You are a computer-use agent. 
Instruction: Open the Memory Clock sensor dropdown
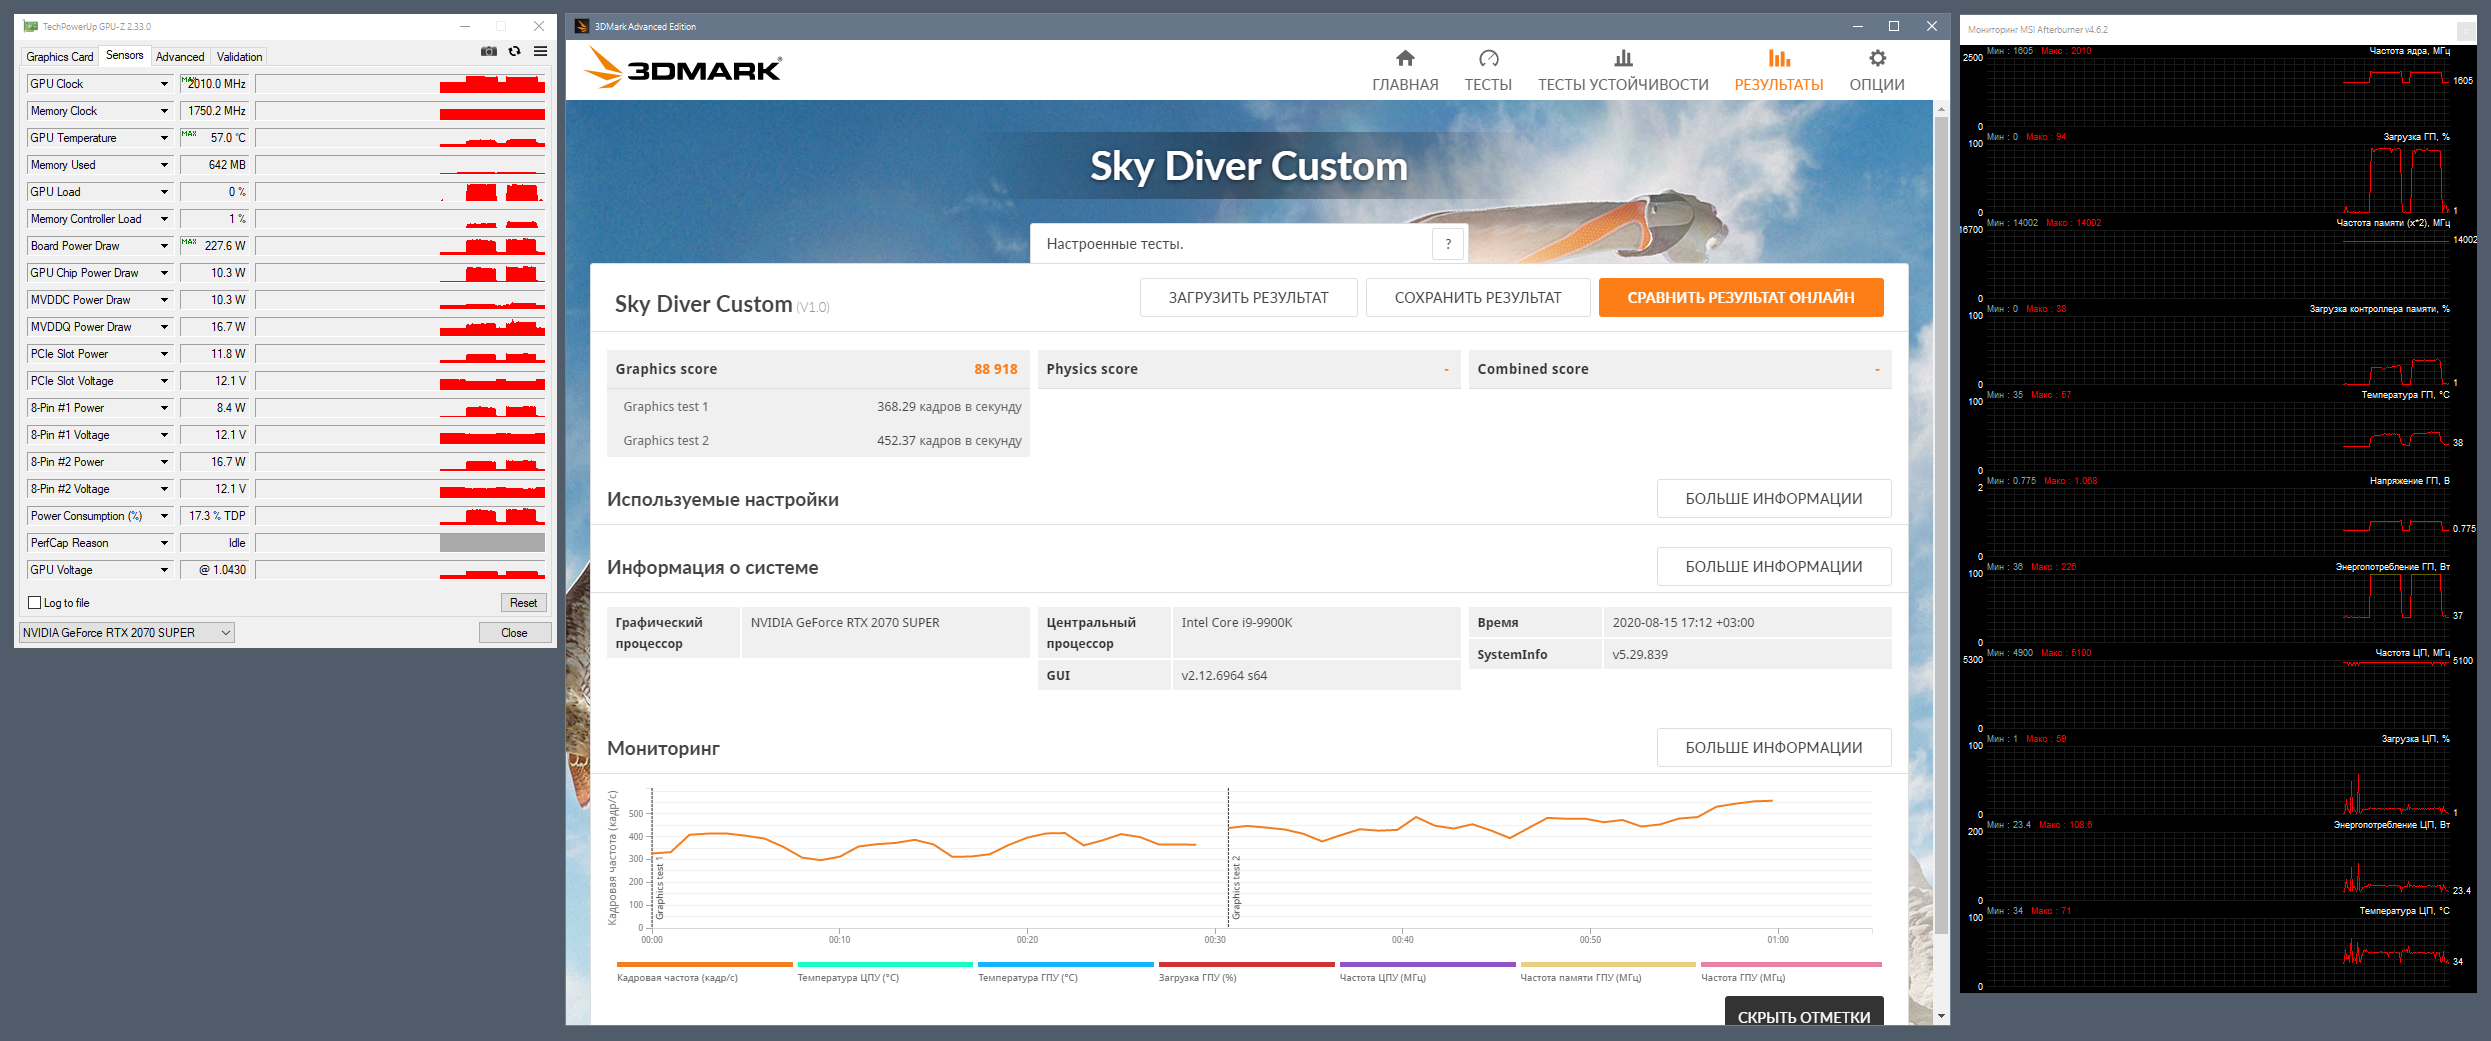(164, 111)
